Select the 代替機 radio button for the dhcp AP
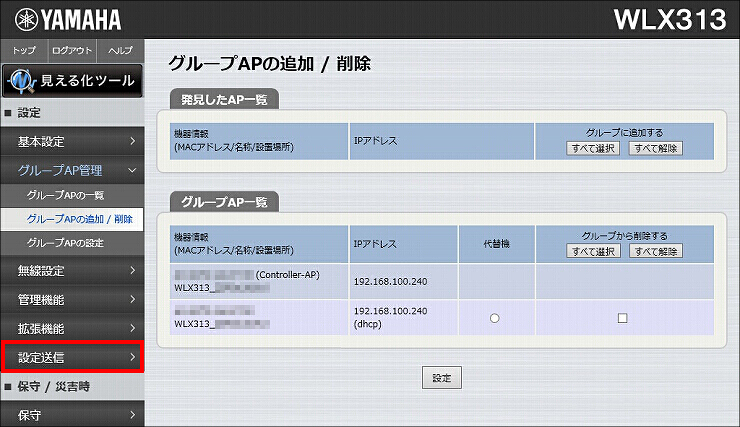Image resolution: width=740 pixels, height=427 pixels. (x=495, y=318)
